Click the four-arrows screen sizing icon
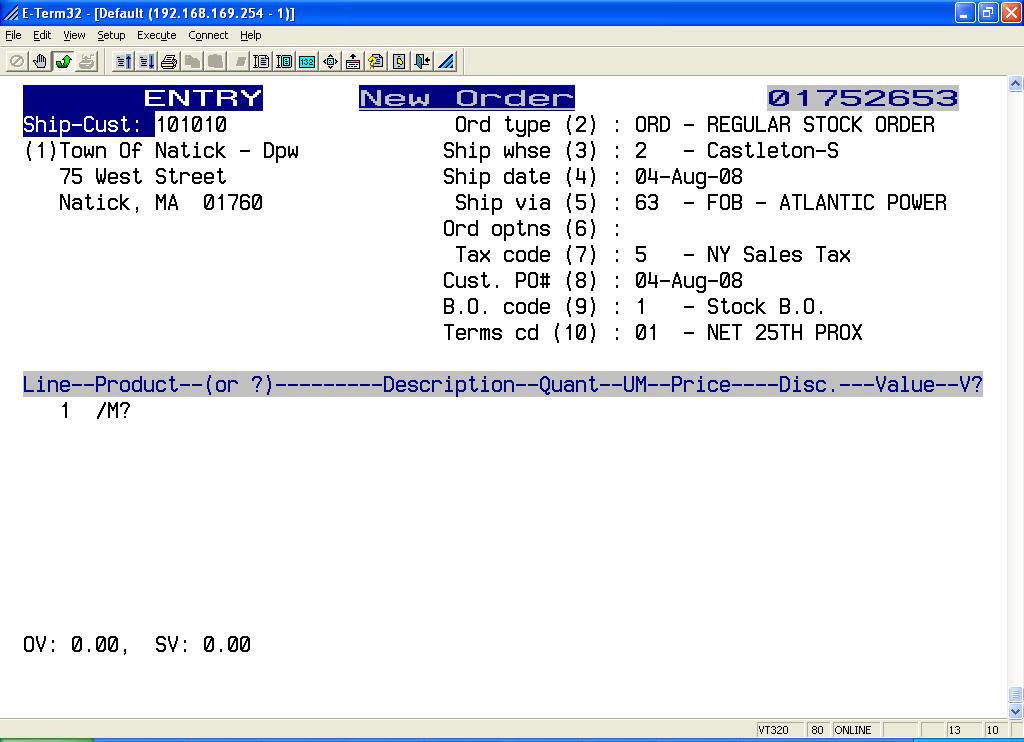The height and width of the screenshot is (742, 1024). 330,62
